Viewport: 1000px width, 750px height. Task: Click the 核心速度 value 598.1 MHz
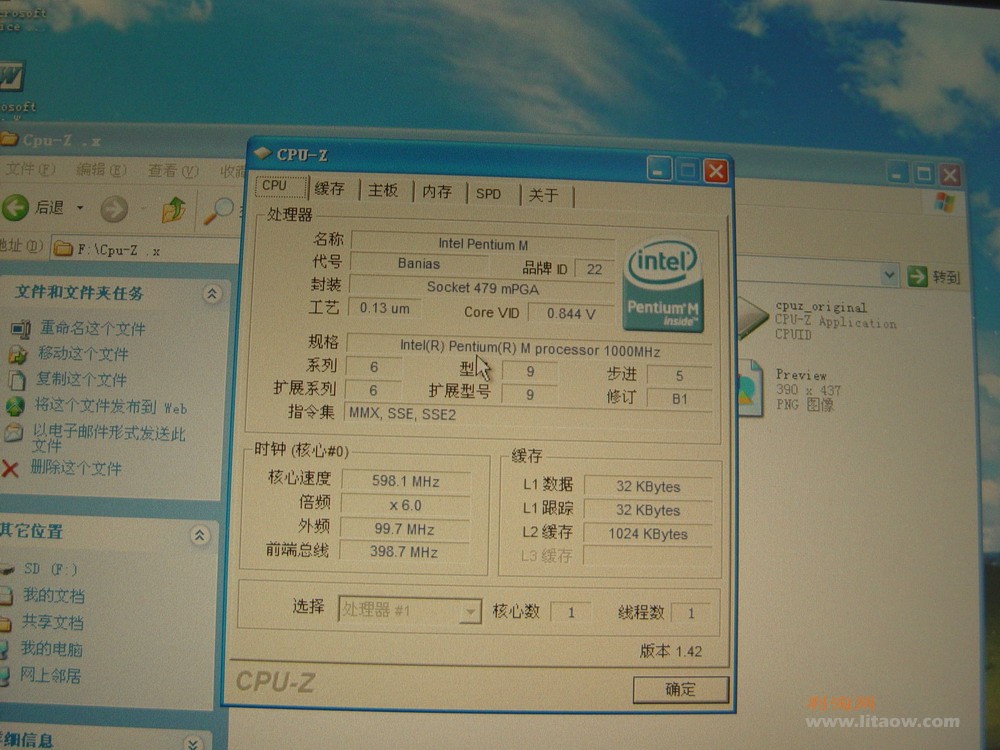tap(406, 482)
